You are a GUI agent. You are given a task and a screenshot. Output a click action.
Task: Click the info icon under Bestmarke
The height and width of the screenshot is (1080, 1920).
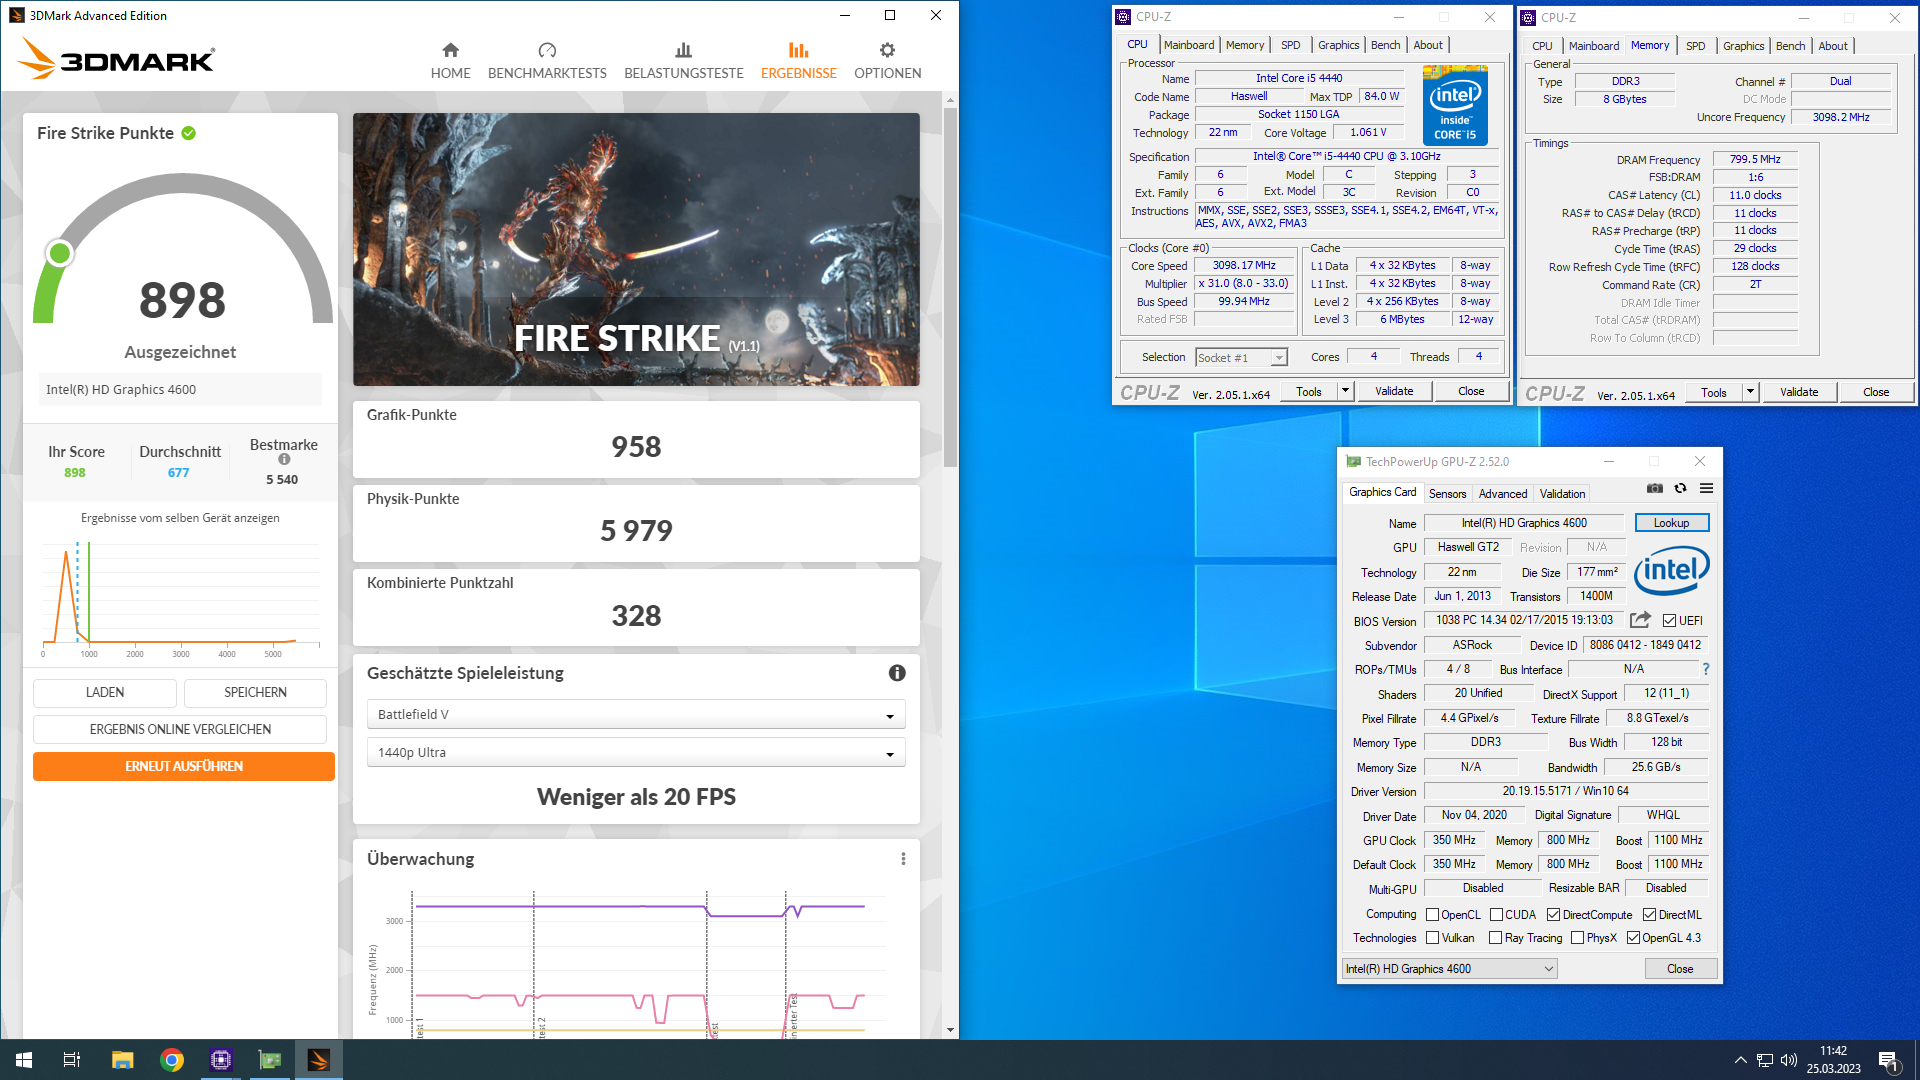point(284,460)
